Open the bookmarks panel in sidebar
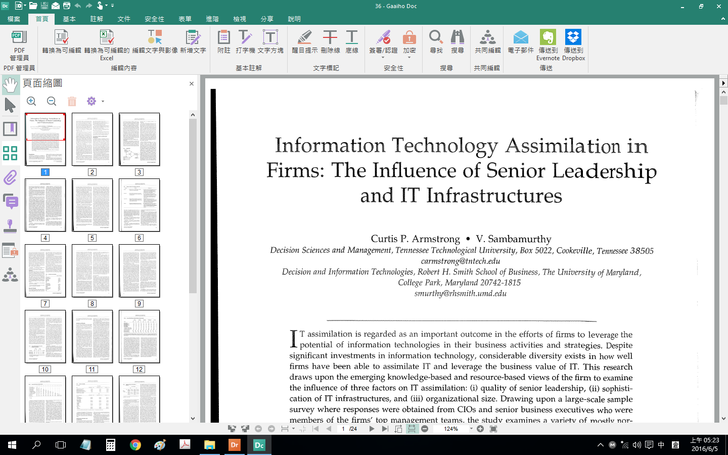This screenshot has height=455, width=728. [10, 129]
